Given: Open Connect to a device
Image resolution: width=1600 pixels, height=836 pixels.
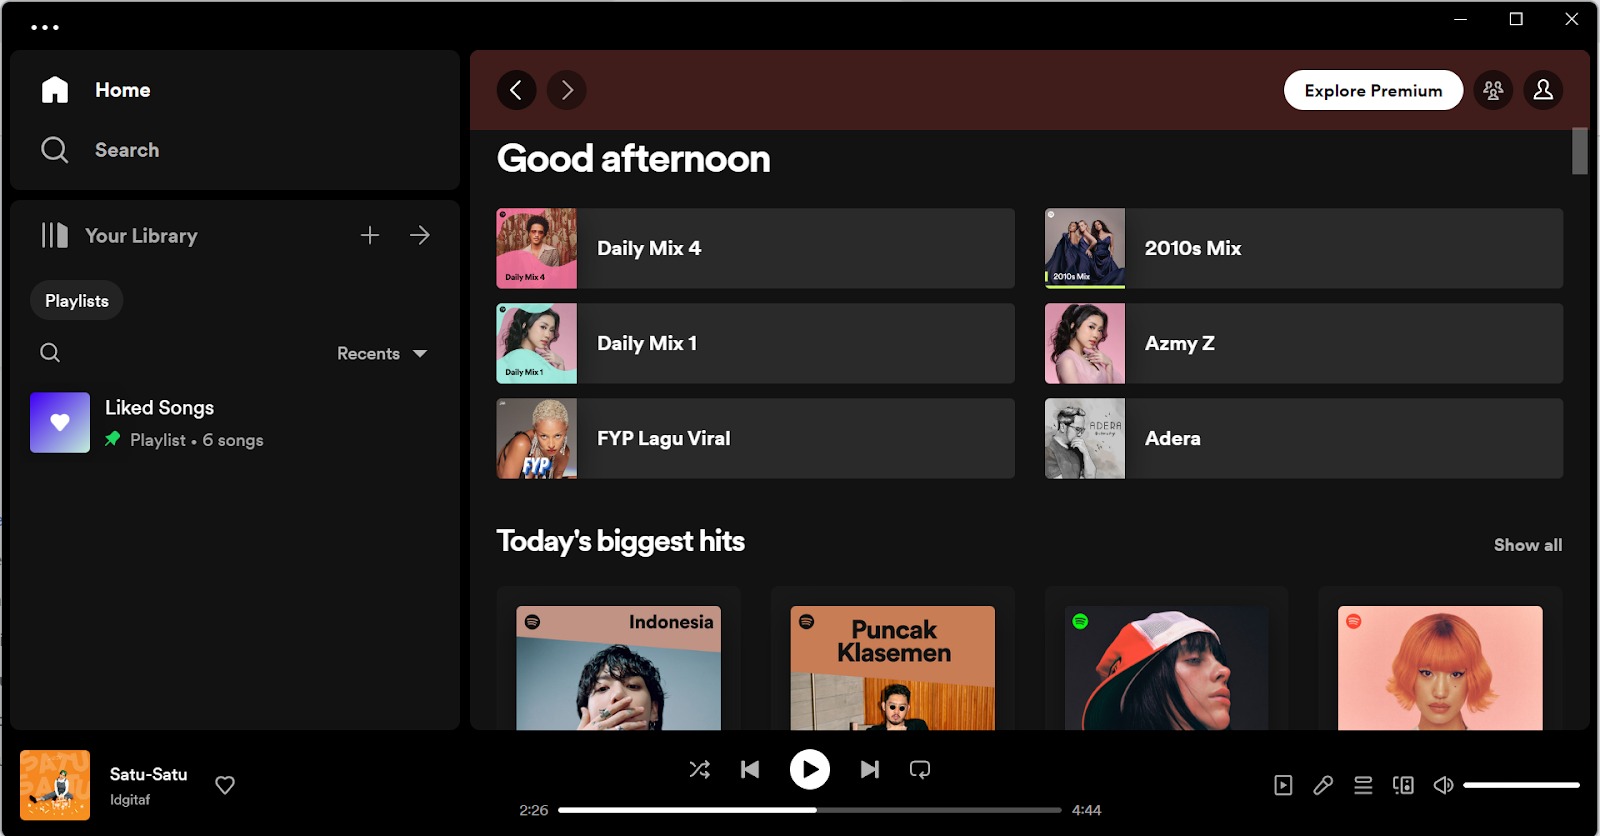Looking at the screenshot, I should coord(1403,785).
